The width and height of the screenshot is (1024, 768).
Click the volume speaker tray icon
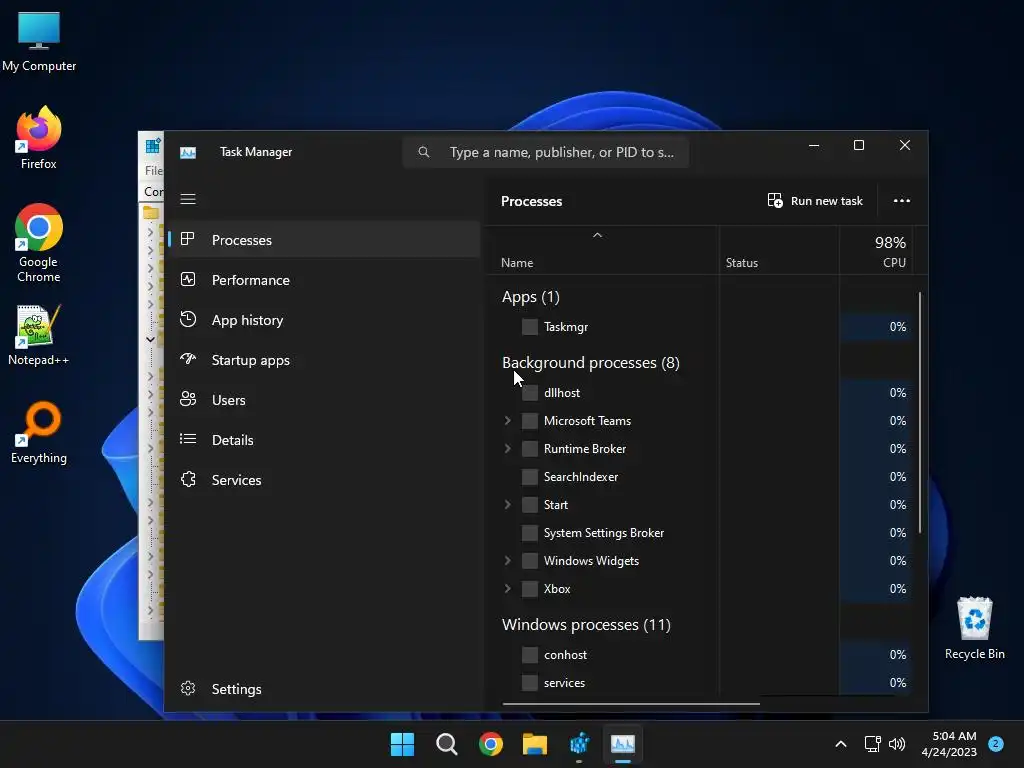(x=897, y=744)
